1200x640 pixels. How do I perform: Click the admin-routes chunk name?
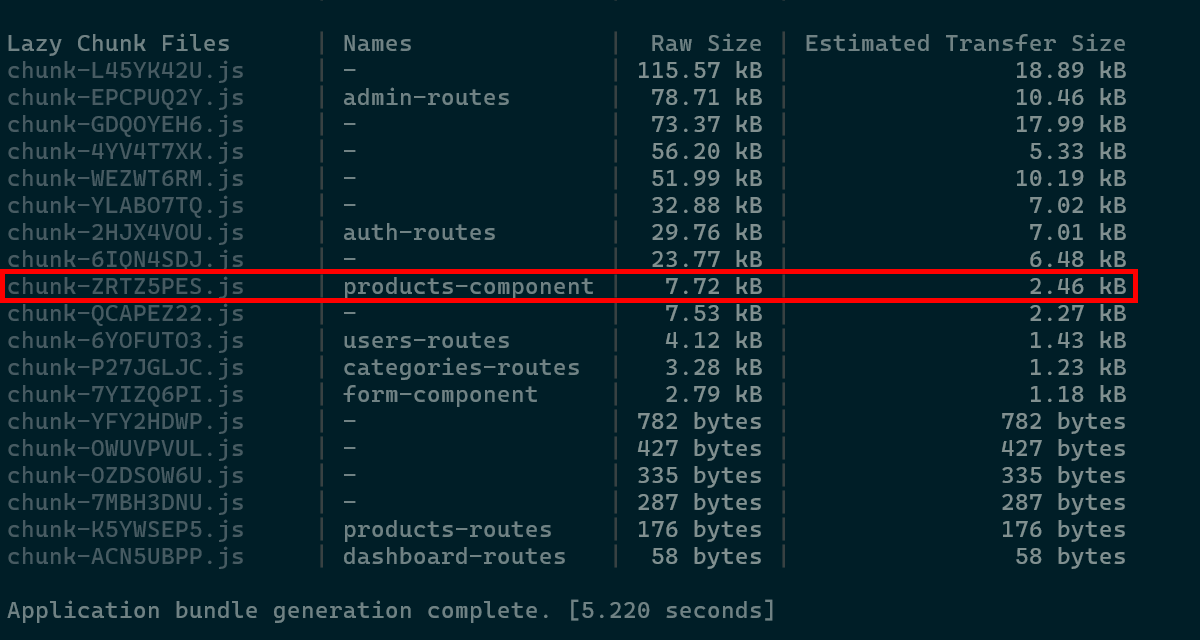coord(426,98)
